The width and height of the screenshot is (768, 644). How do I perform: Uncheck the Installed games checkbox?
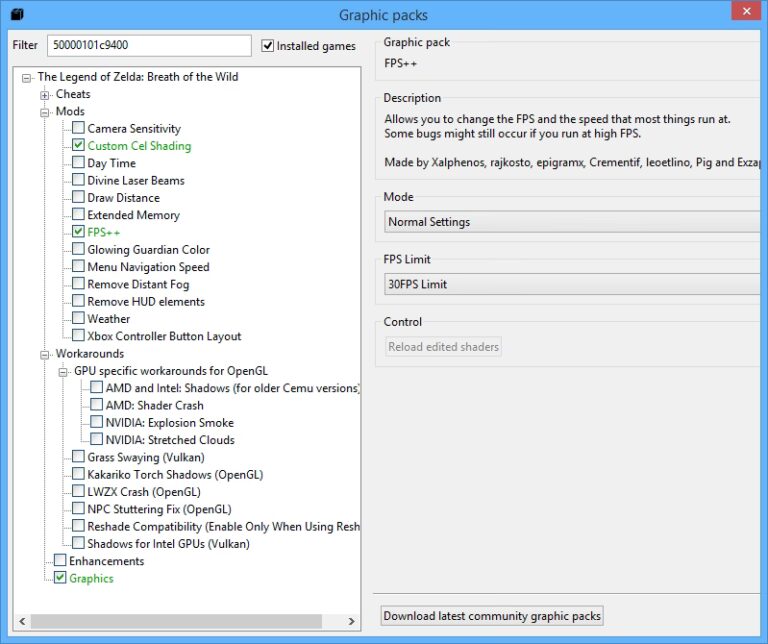(x=267, y=46)
